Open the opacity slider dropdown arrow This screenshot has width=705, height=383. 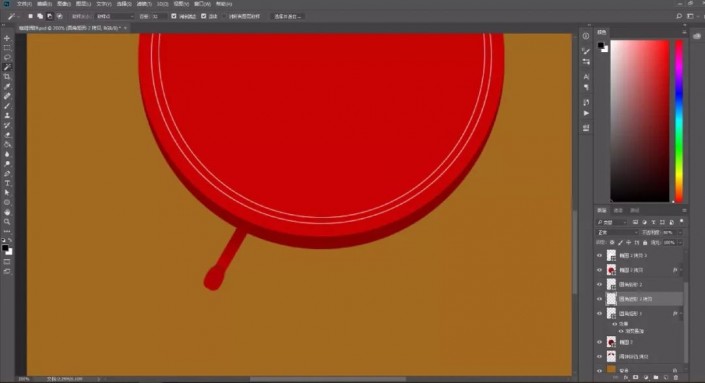(x=680, y=232)
